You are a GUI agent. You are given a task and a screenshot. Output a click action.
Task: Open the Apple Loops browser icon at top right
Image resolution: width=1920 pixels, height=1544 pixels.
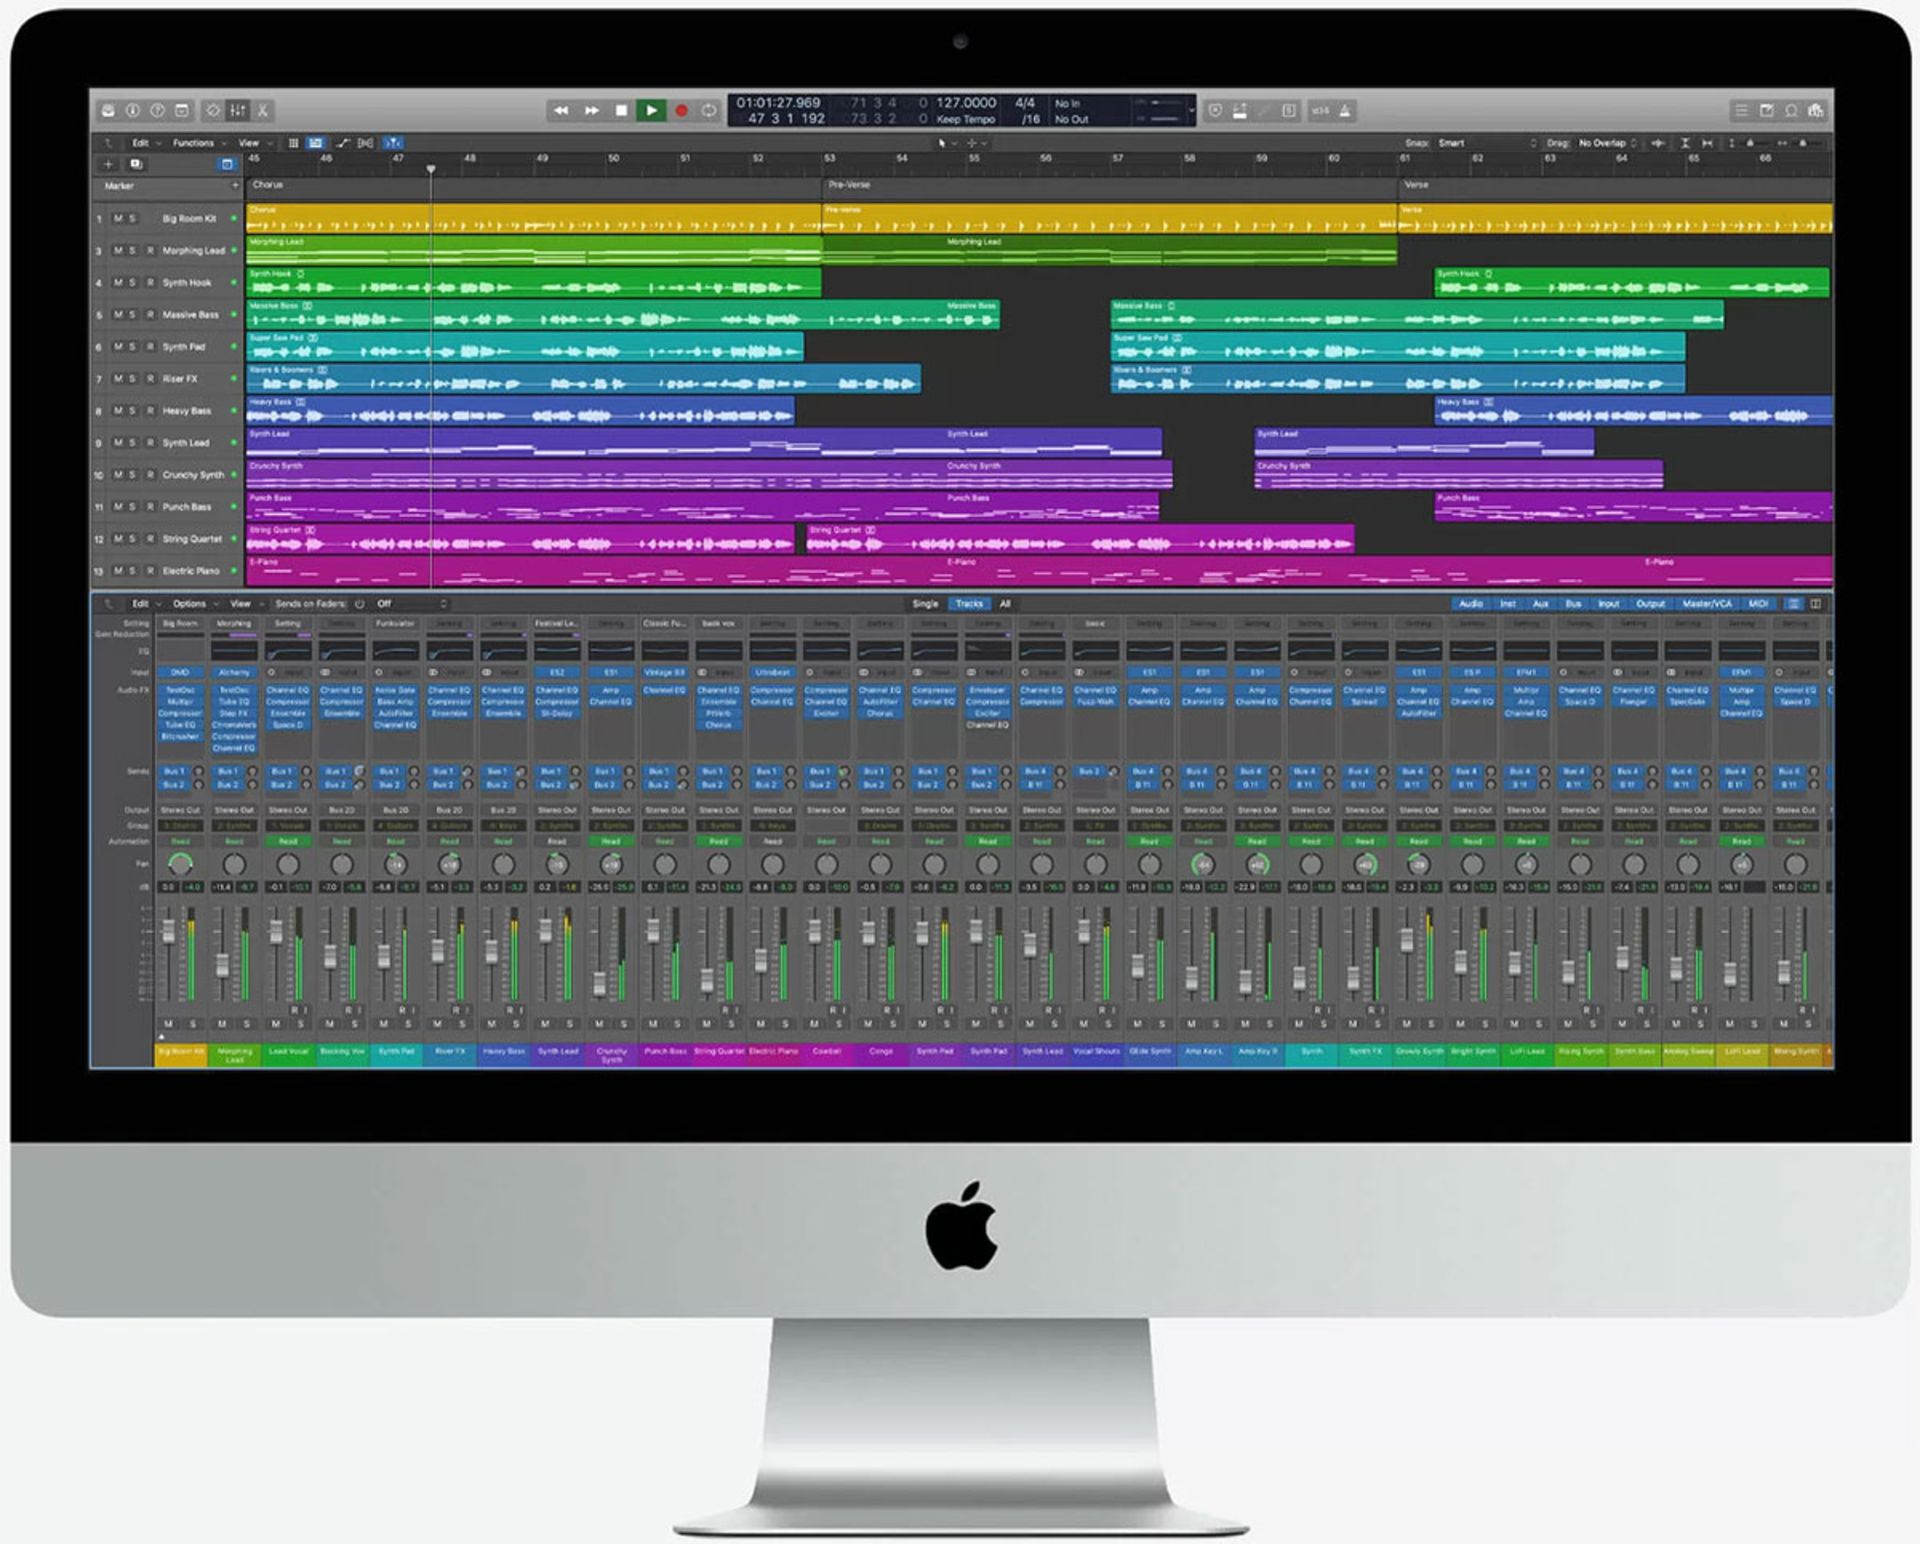(x=1793, y=111)
